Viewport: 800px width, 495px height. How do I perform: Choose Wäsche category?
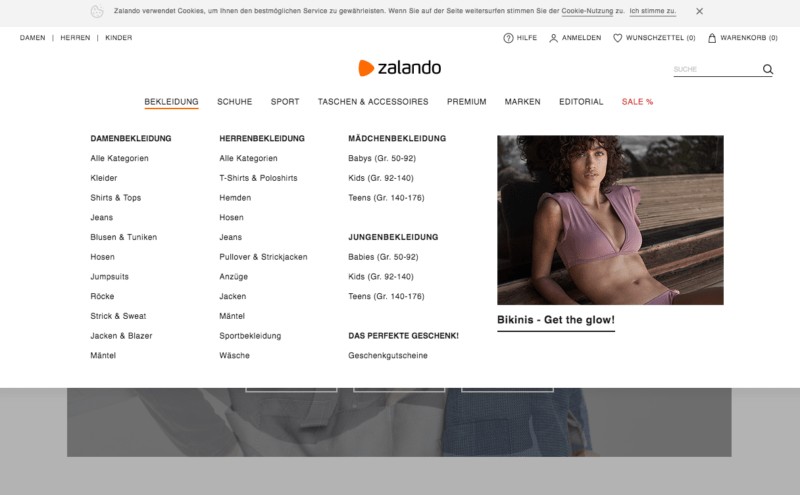pos(234,356)
